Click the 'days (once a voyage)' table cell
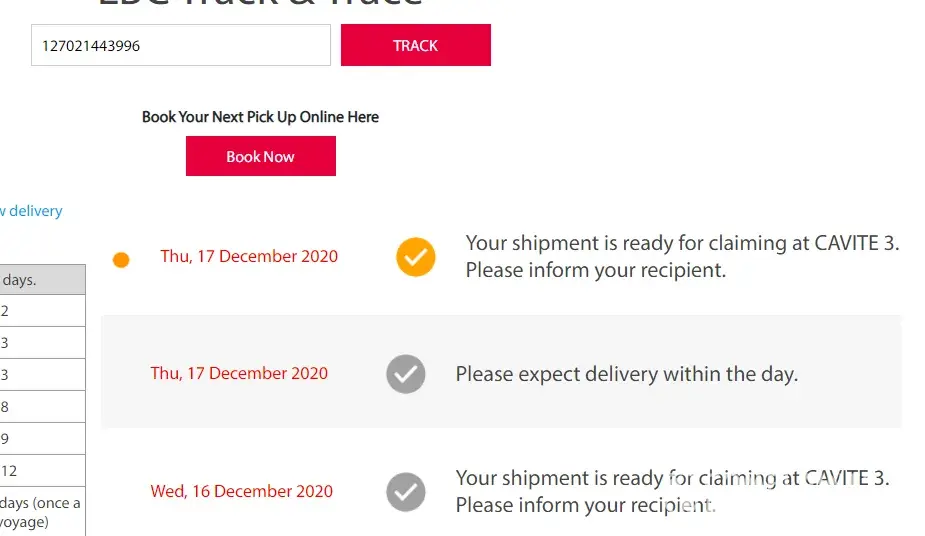This screenshot has height=536, width=925. tap(42, 512)
